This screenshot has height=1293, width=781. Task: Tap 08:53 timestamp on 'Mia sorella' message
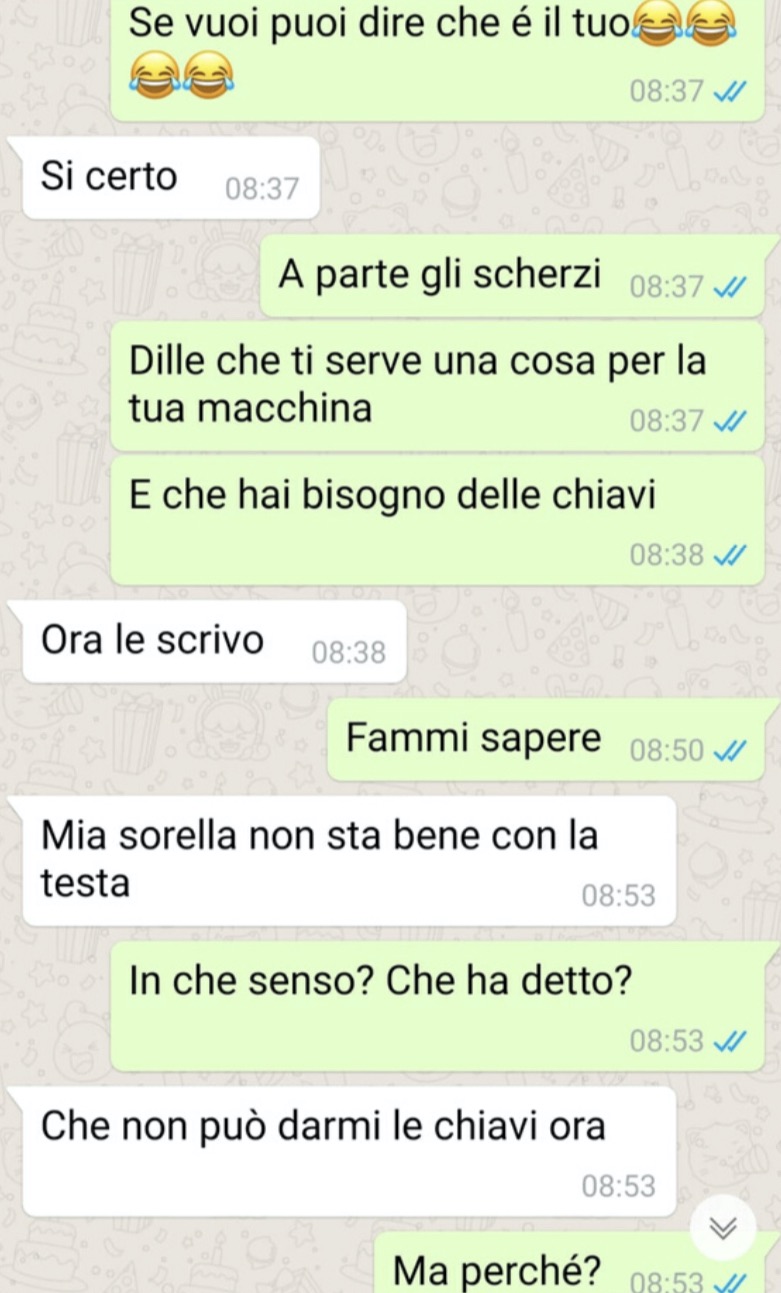pos(619,896)
